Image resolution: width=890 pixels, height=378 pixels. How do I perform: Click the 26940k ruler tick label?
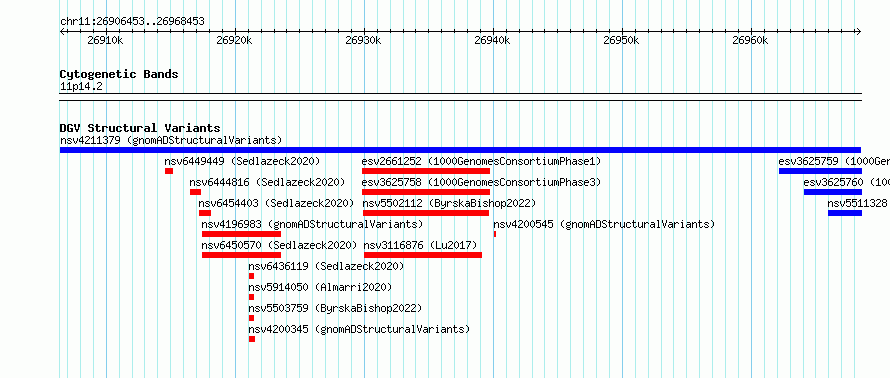(x=493, y=40)
